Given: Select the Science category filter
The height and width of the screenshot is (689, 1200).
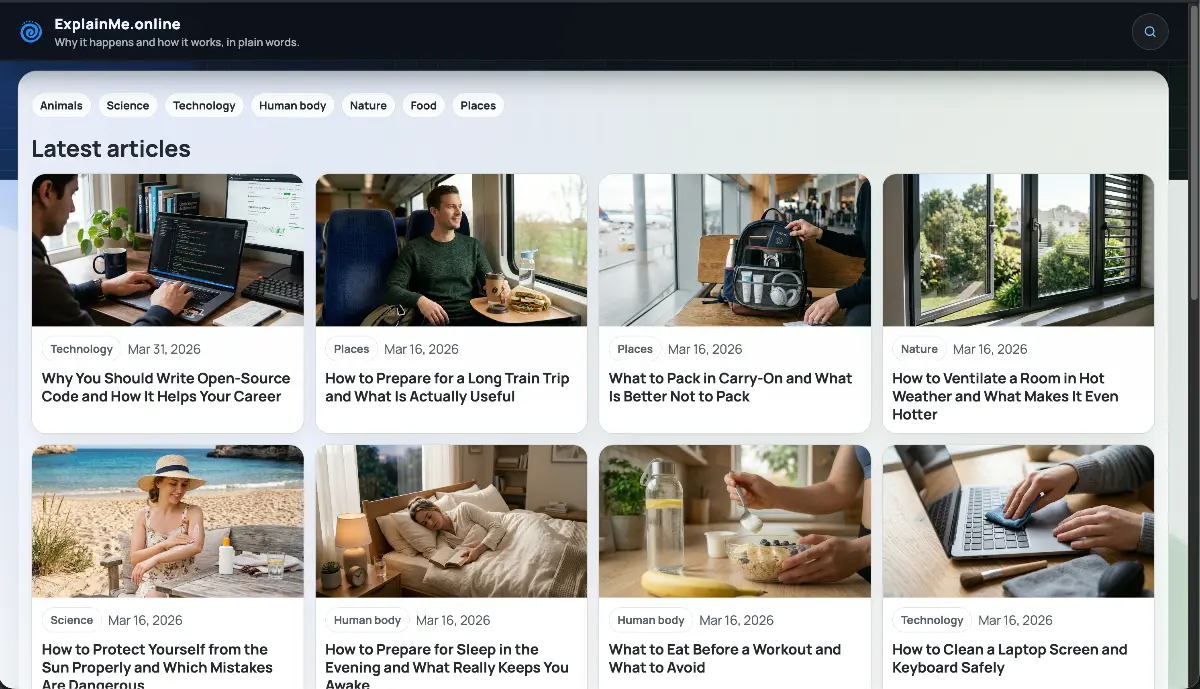Looking at the screenshot, I should coord(128,106).
